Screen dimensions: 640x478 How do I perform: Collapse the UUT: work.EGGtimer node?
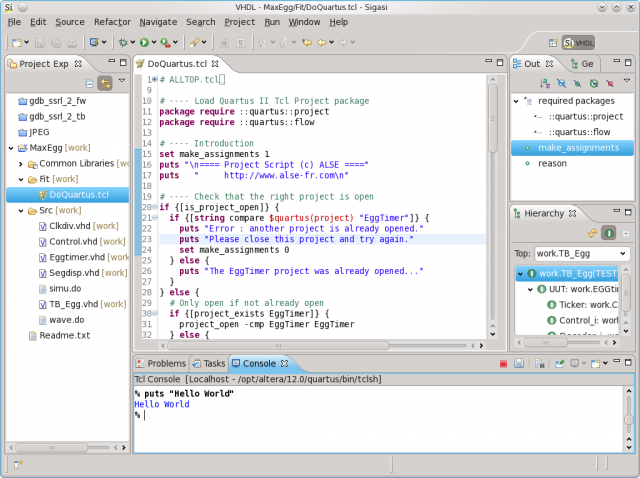click(x=530, y=289)
